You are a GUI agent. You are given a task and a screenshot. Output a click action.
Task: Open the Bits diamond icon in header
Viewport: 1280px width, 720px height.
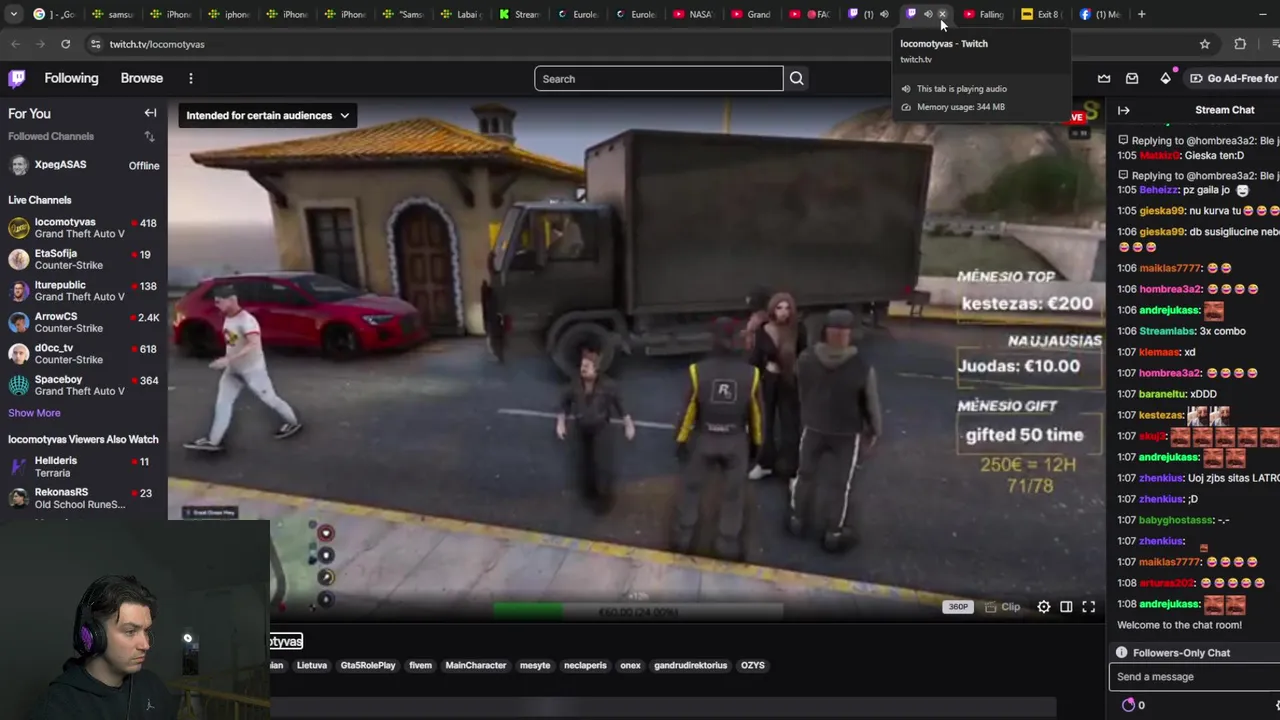(x=1165, y=79)
